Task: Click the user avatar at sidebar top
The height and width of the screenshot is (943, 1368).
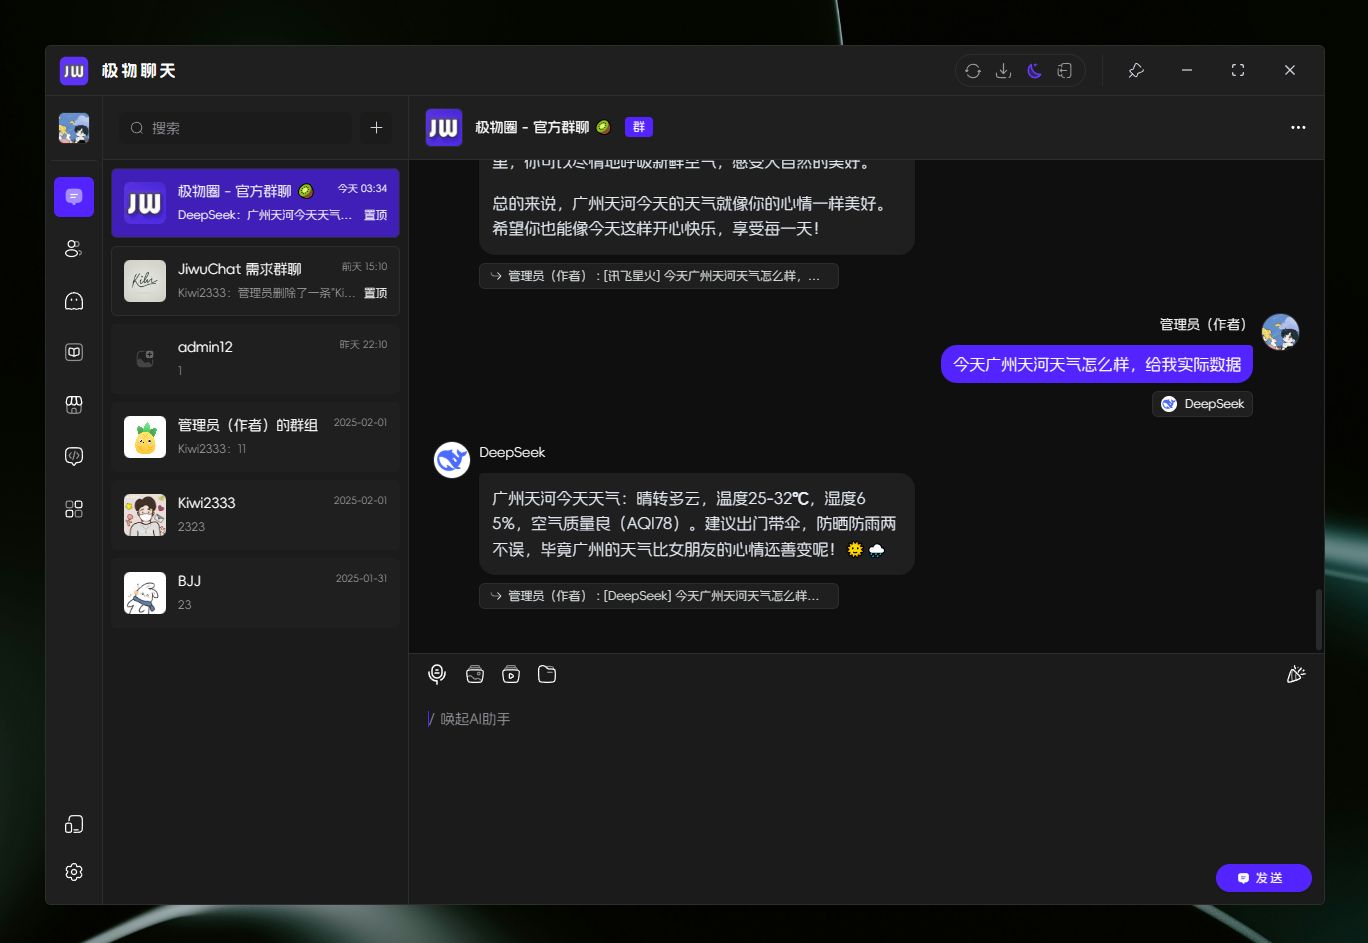Action: pos(74,128)
